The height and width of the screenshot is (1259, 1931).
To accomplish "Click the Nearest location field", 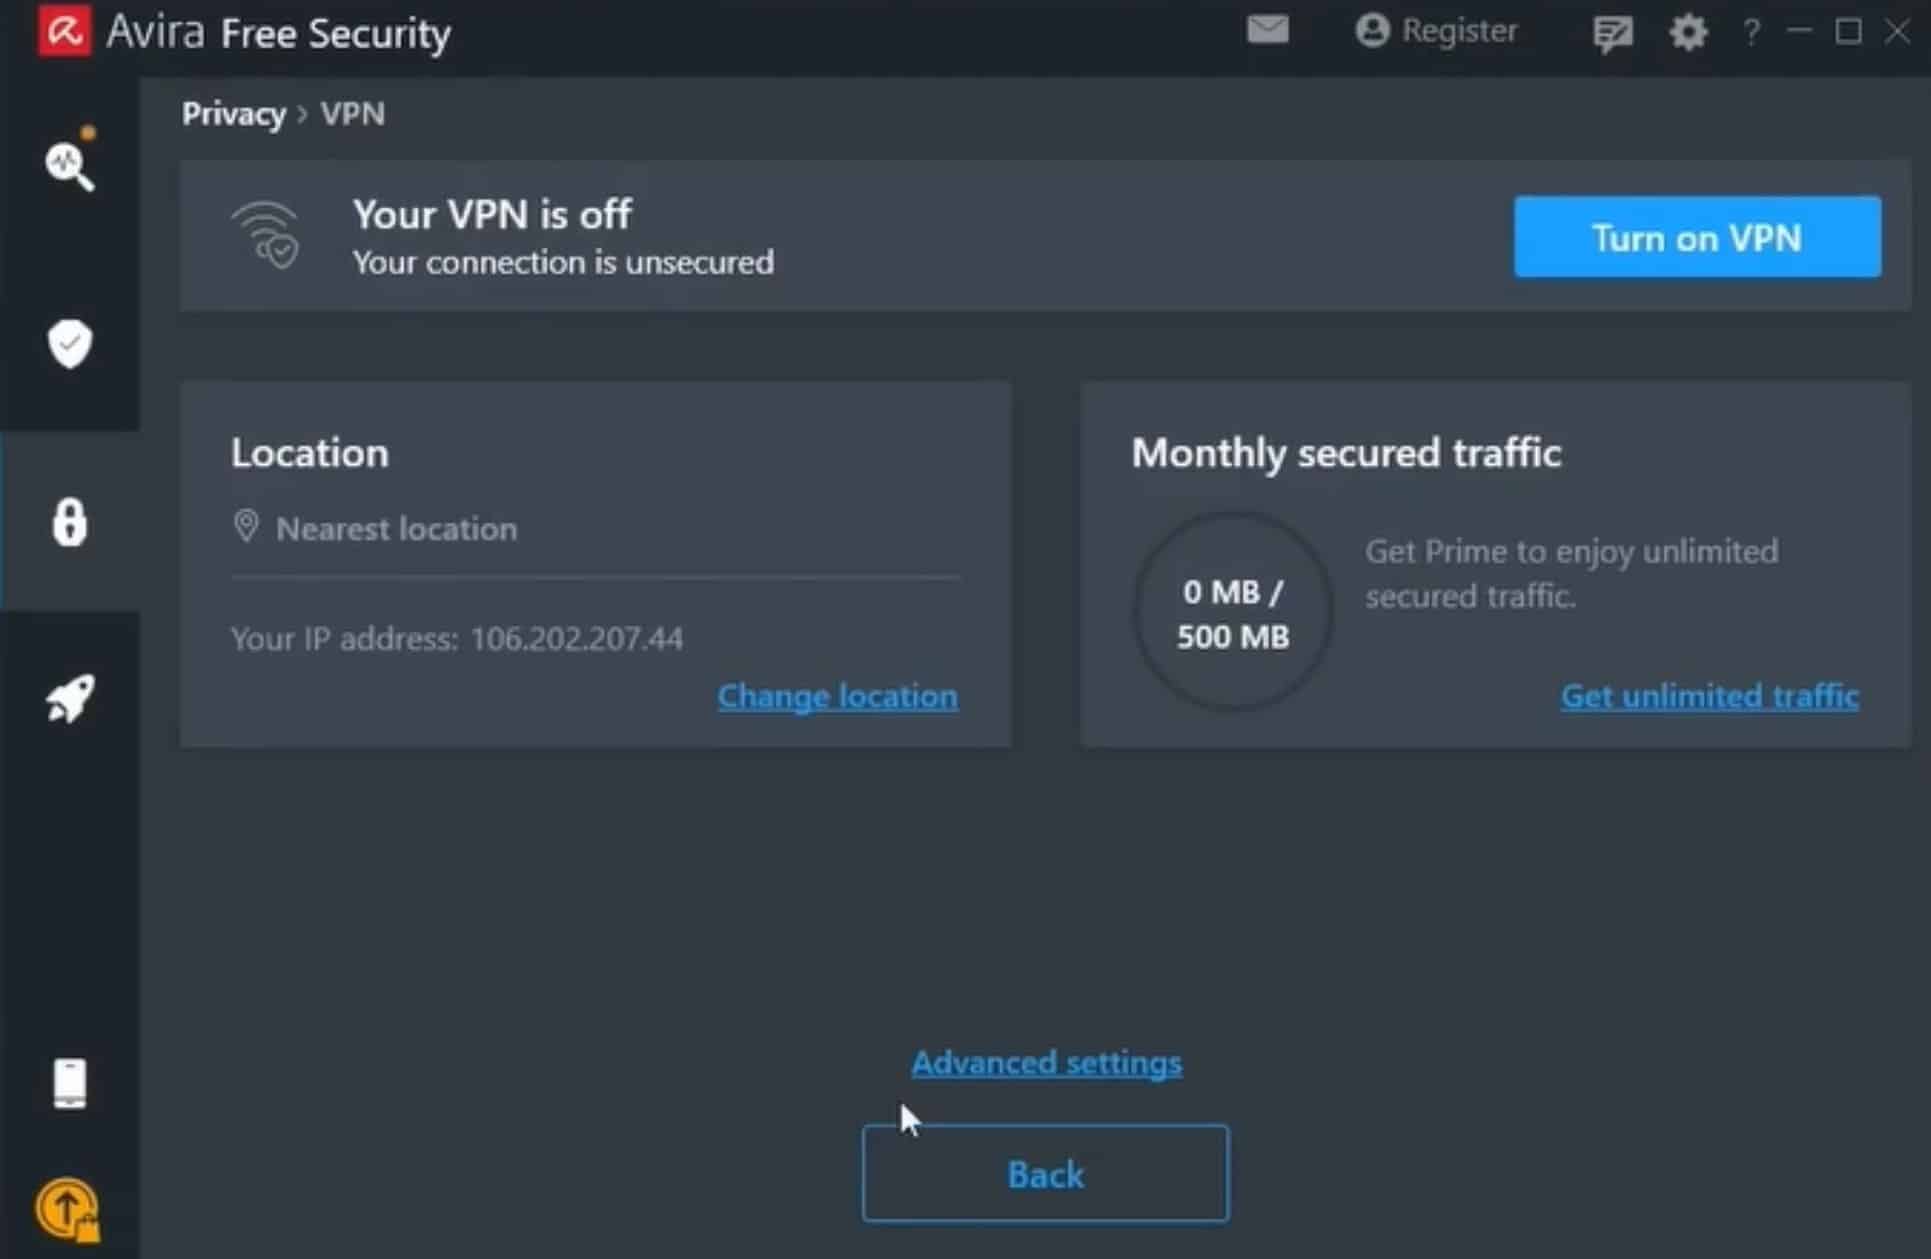I will point(397,529).
